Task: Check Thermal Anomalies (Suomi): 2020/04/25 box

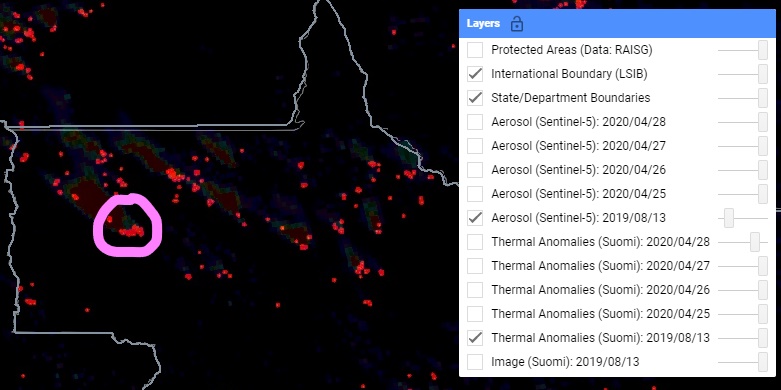Action: point(475,314)
